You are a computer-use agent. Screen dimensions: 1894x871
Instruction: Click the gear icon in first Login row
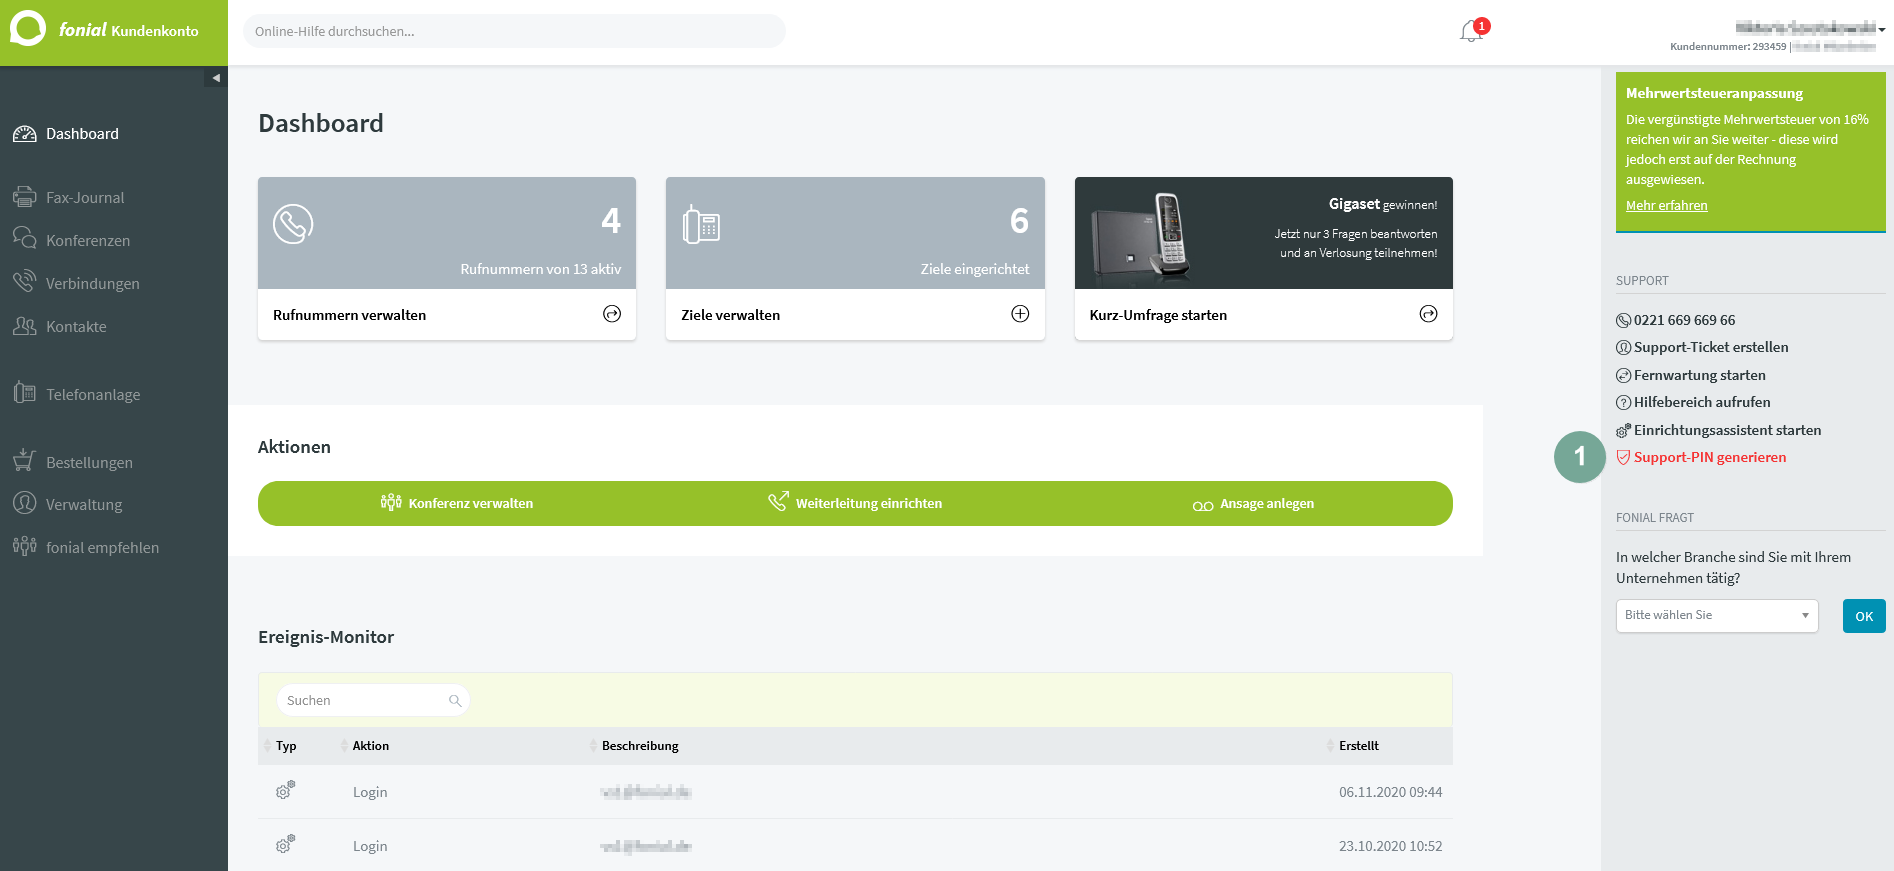point(285,791)
